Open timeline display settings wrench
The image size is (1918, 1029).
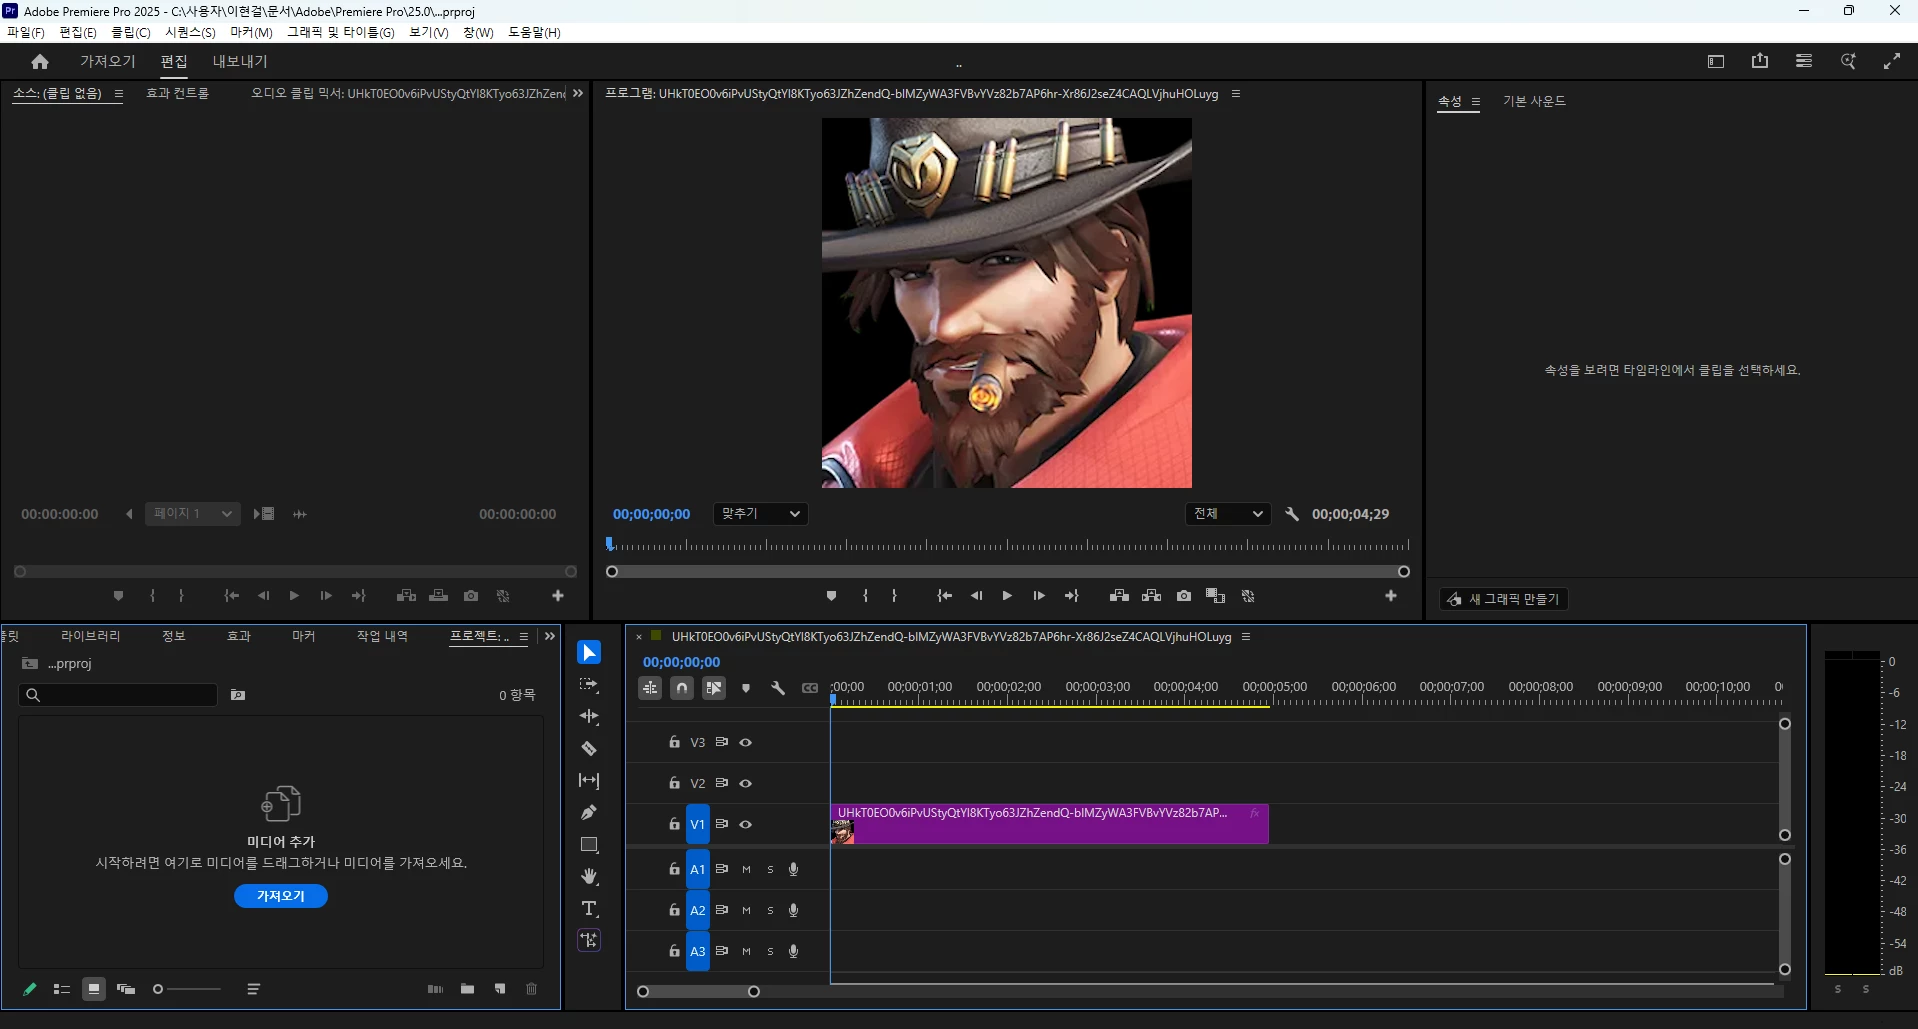[x=778, y=688]
